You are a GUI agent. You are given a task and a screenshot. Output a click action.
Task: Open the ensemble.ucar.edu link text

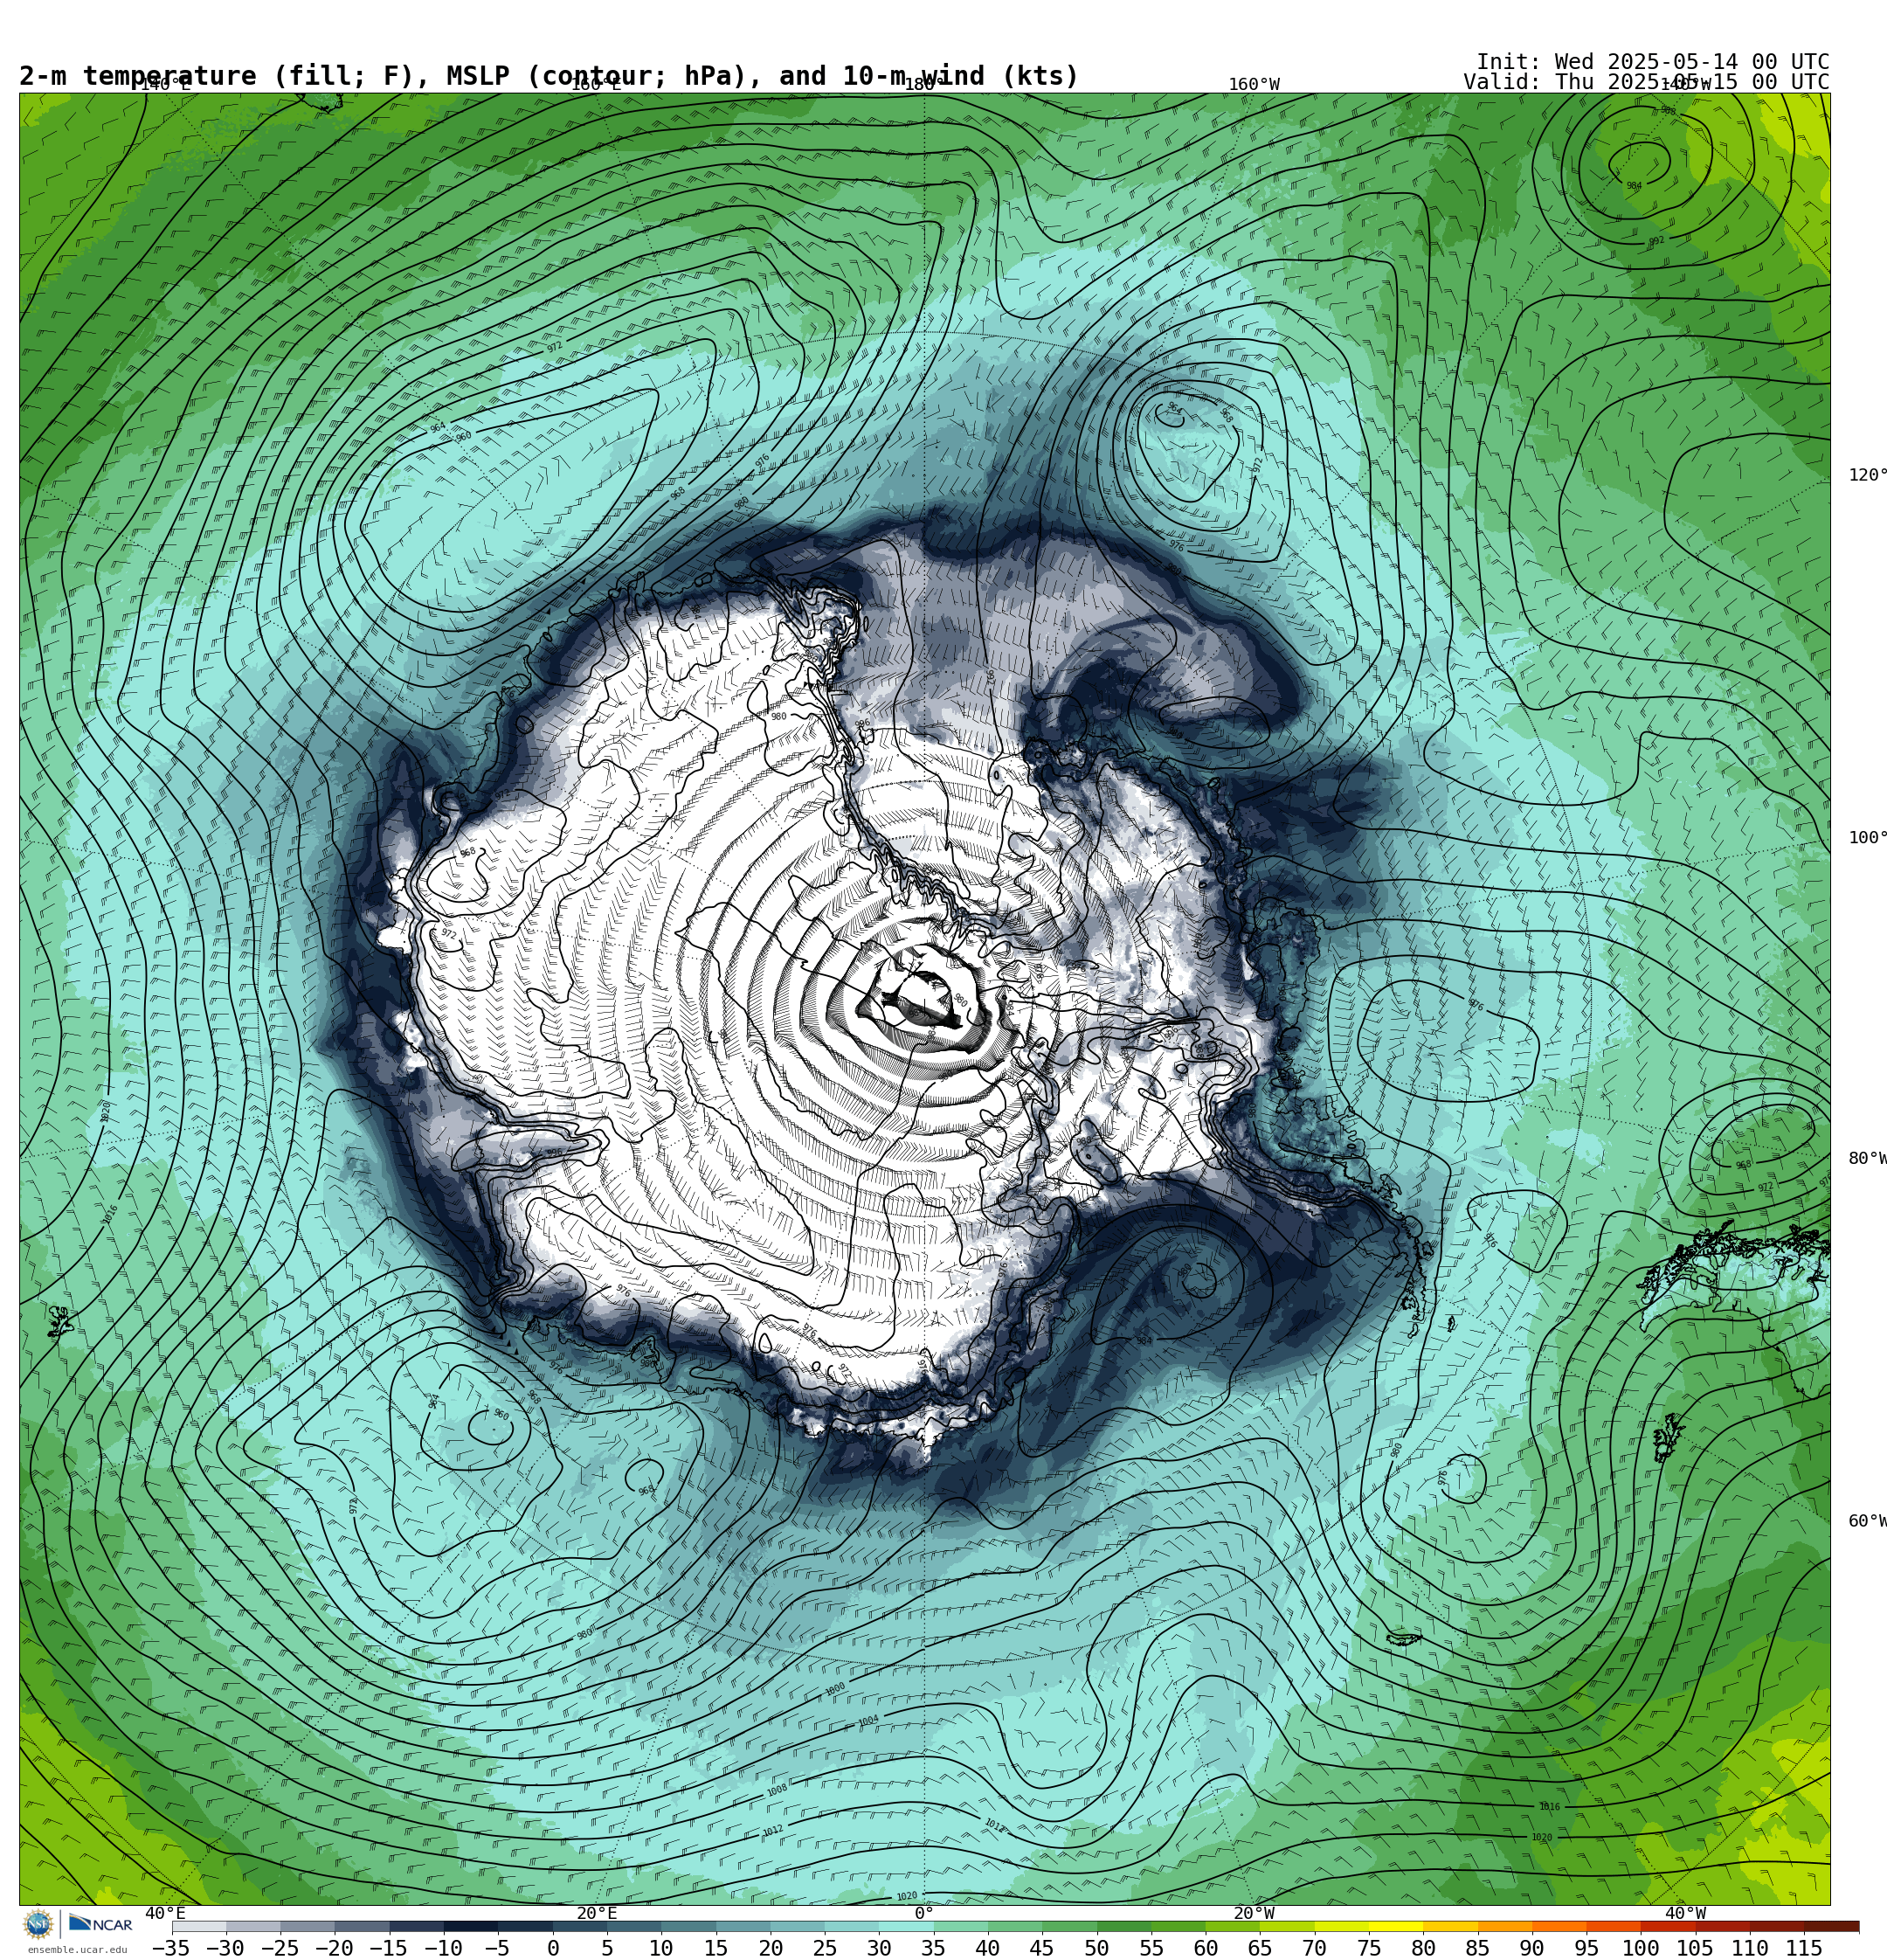tap(77, 1950)
